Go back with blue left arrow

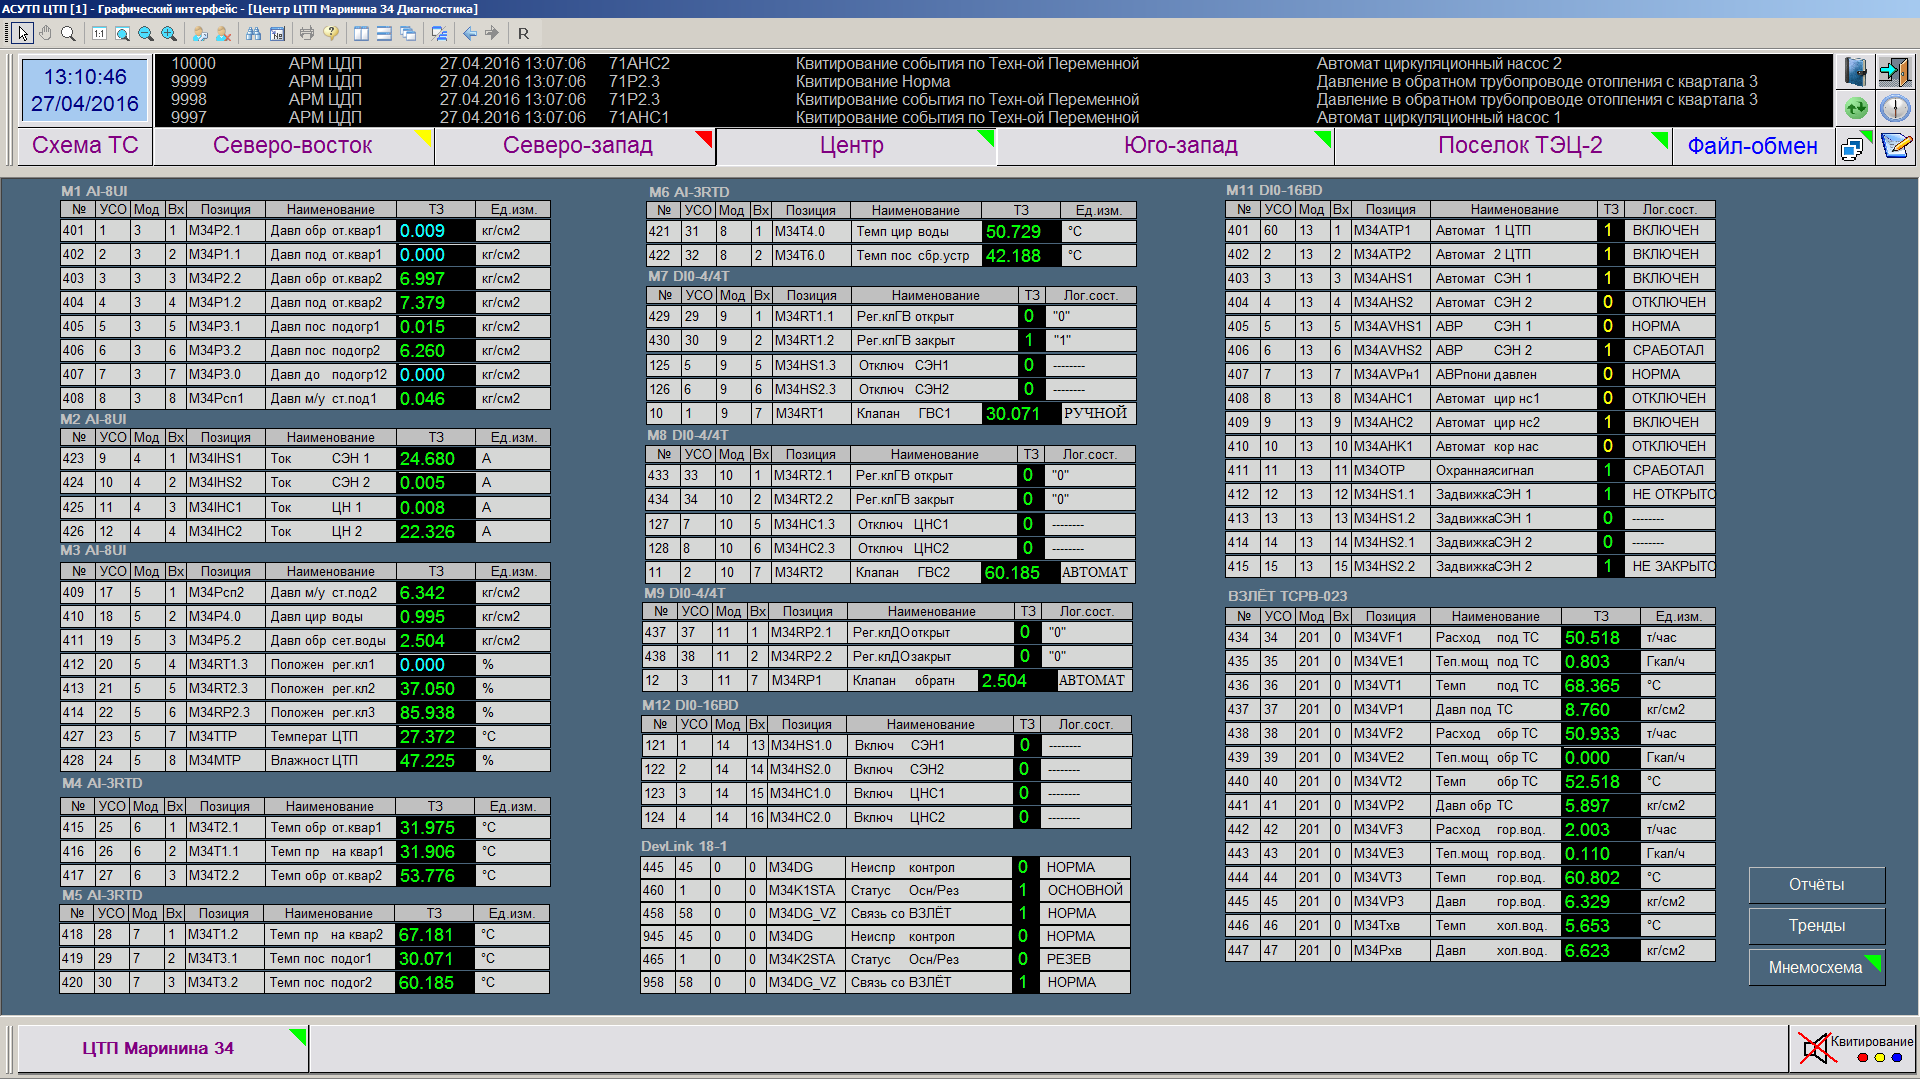(469, 33)
